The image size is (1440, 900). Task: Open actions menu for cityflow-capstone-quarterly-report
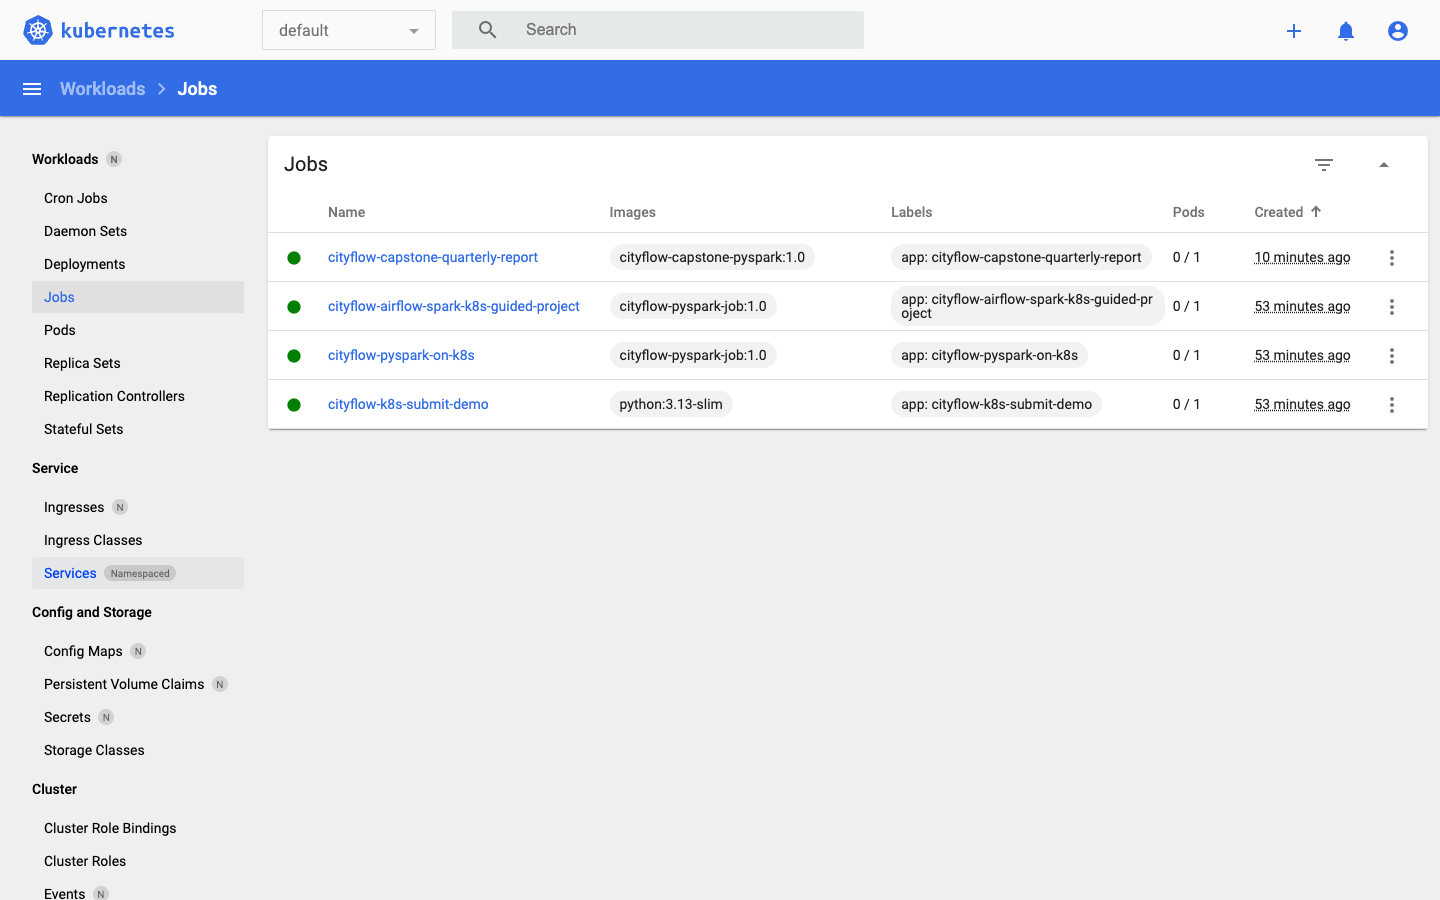1392,258
